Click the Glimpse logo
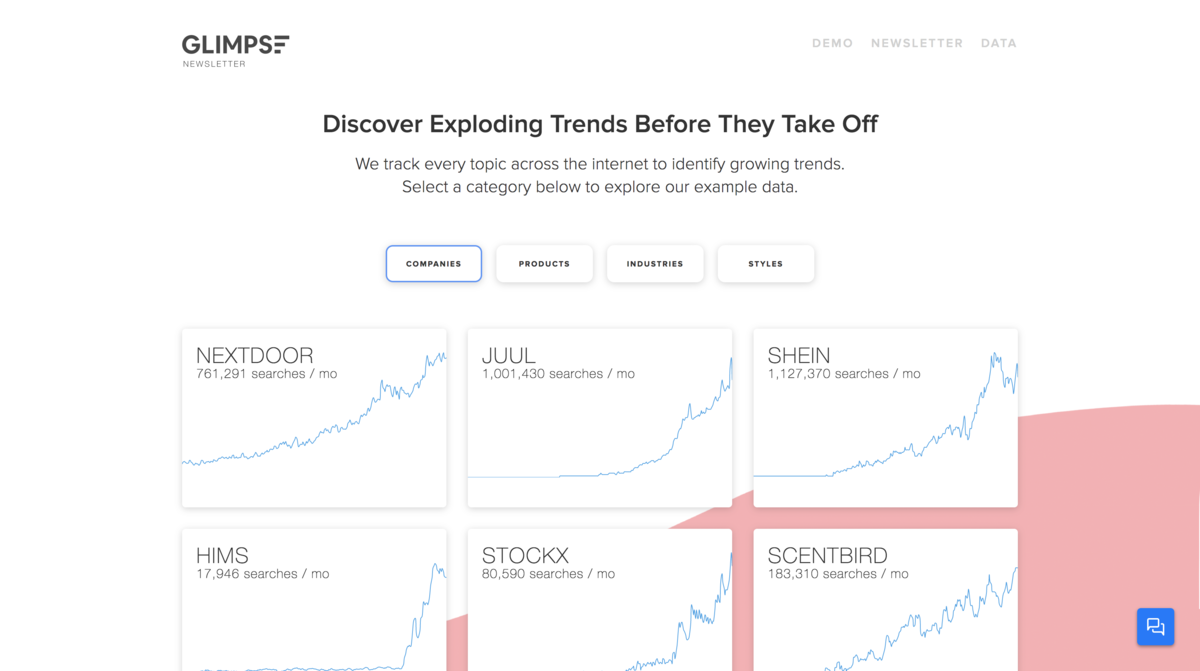 click(x=235, y=44)
